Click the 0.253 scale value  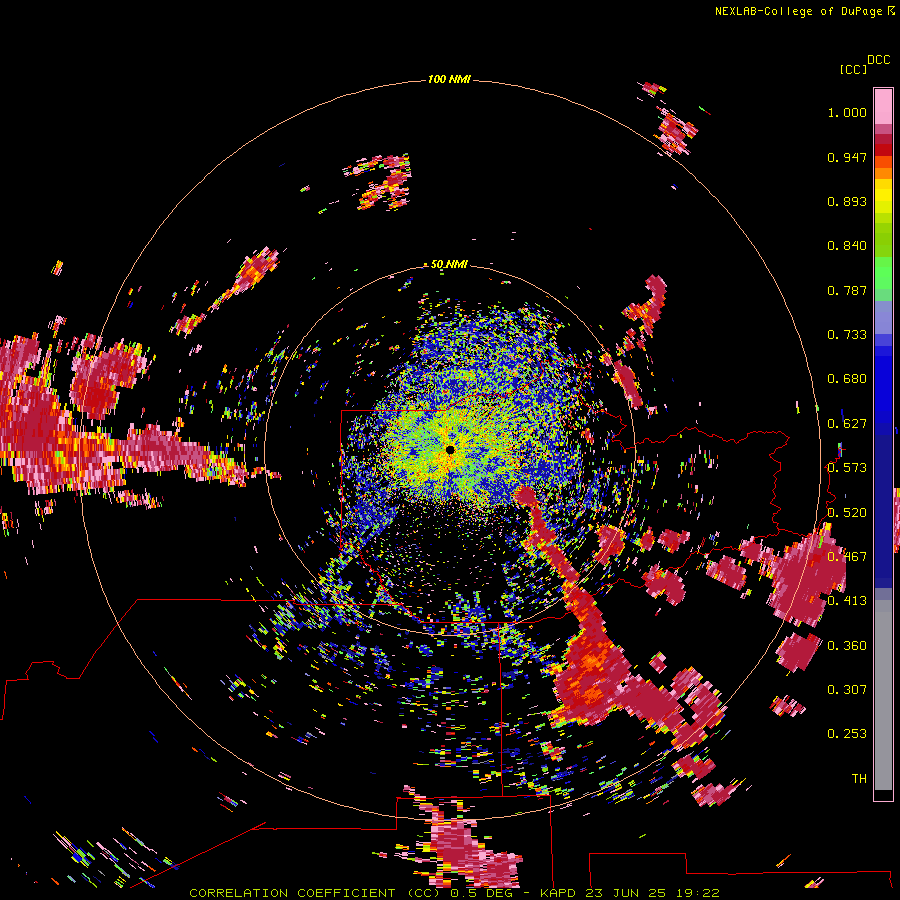[847, 734]
